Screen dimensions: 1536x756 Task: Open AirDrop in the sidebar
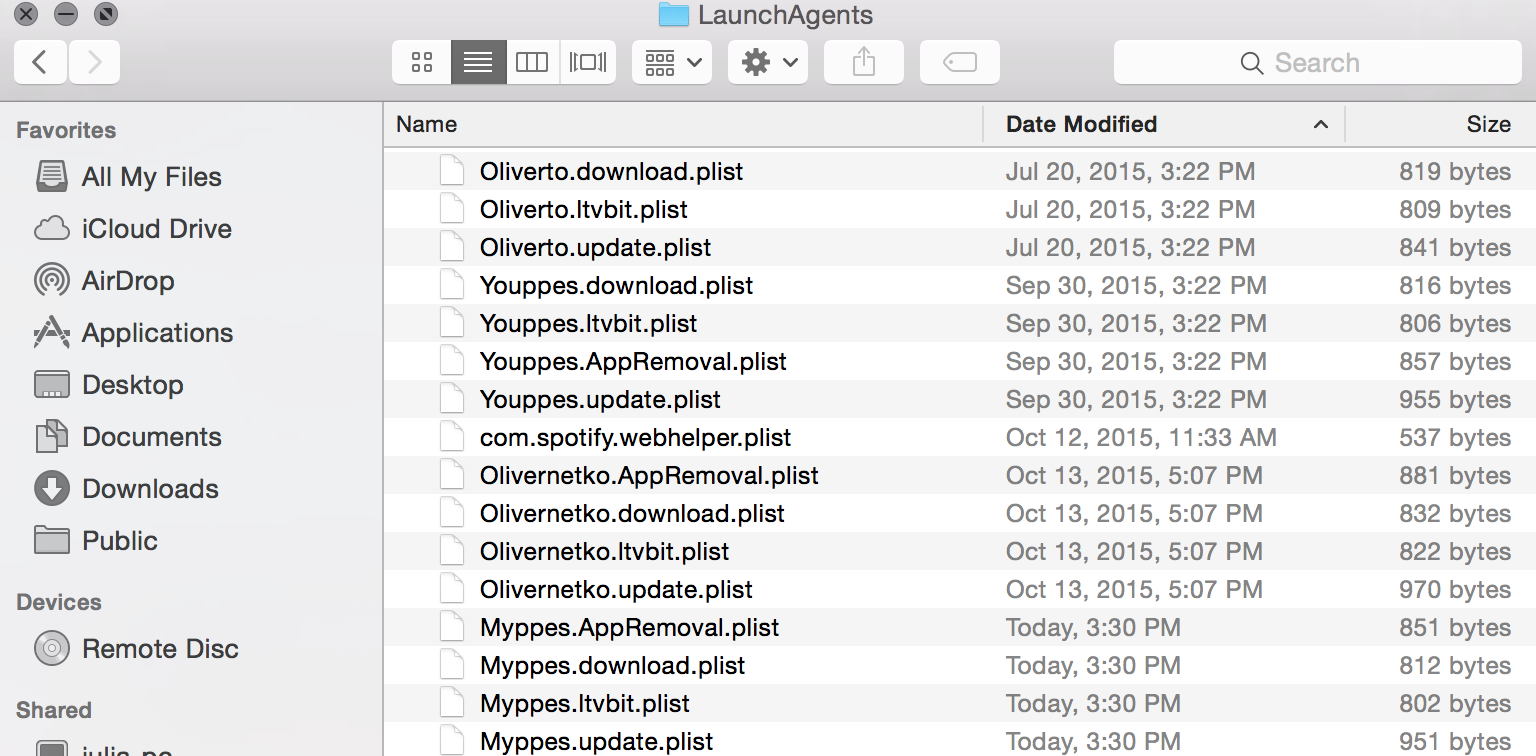tap(127, 281)
